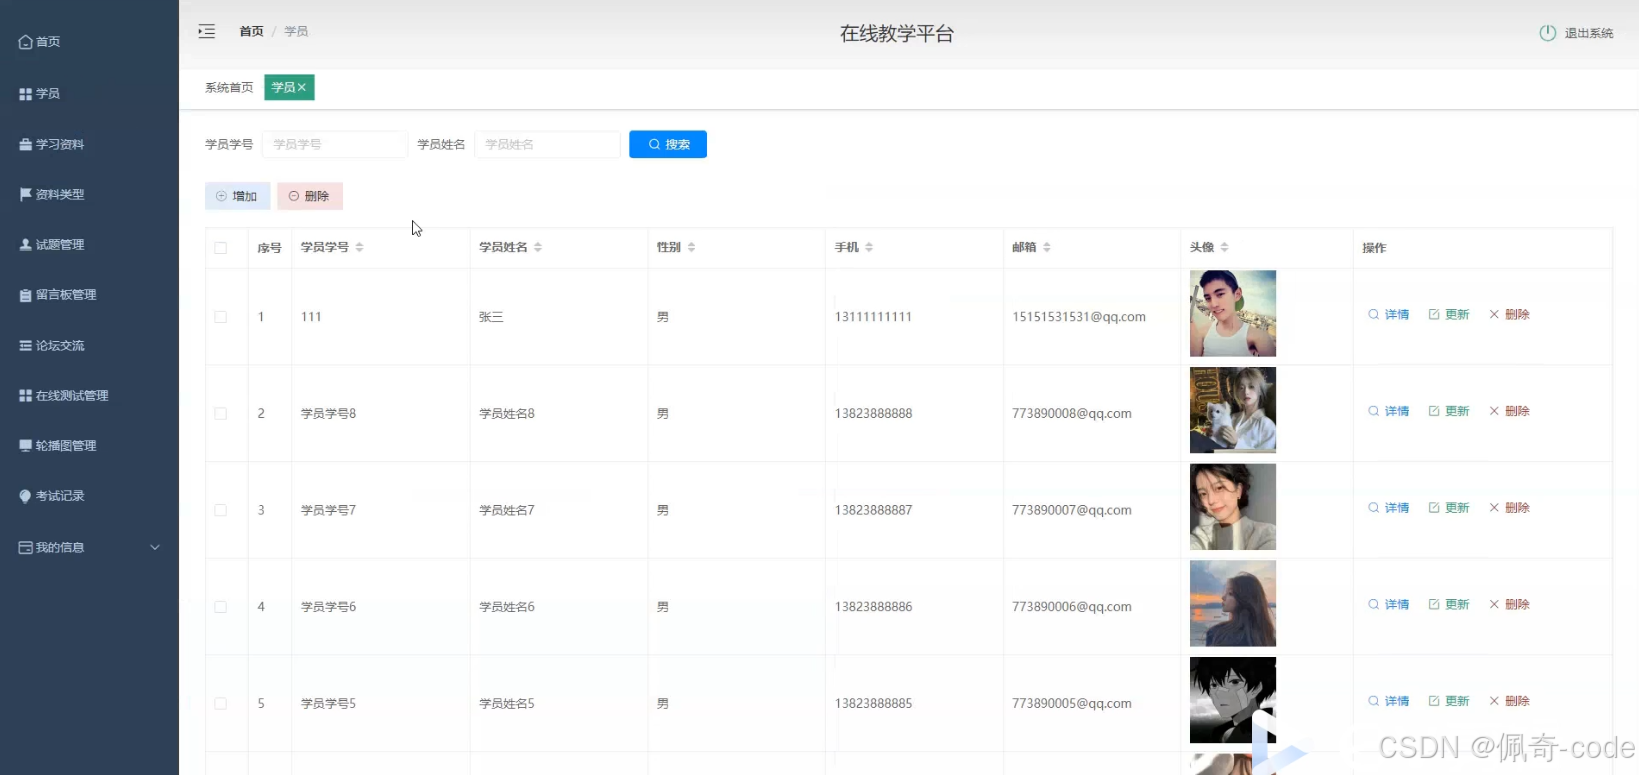
Task: Switch to the 系统首页 tab
Action: [229, 88]
